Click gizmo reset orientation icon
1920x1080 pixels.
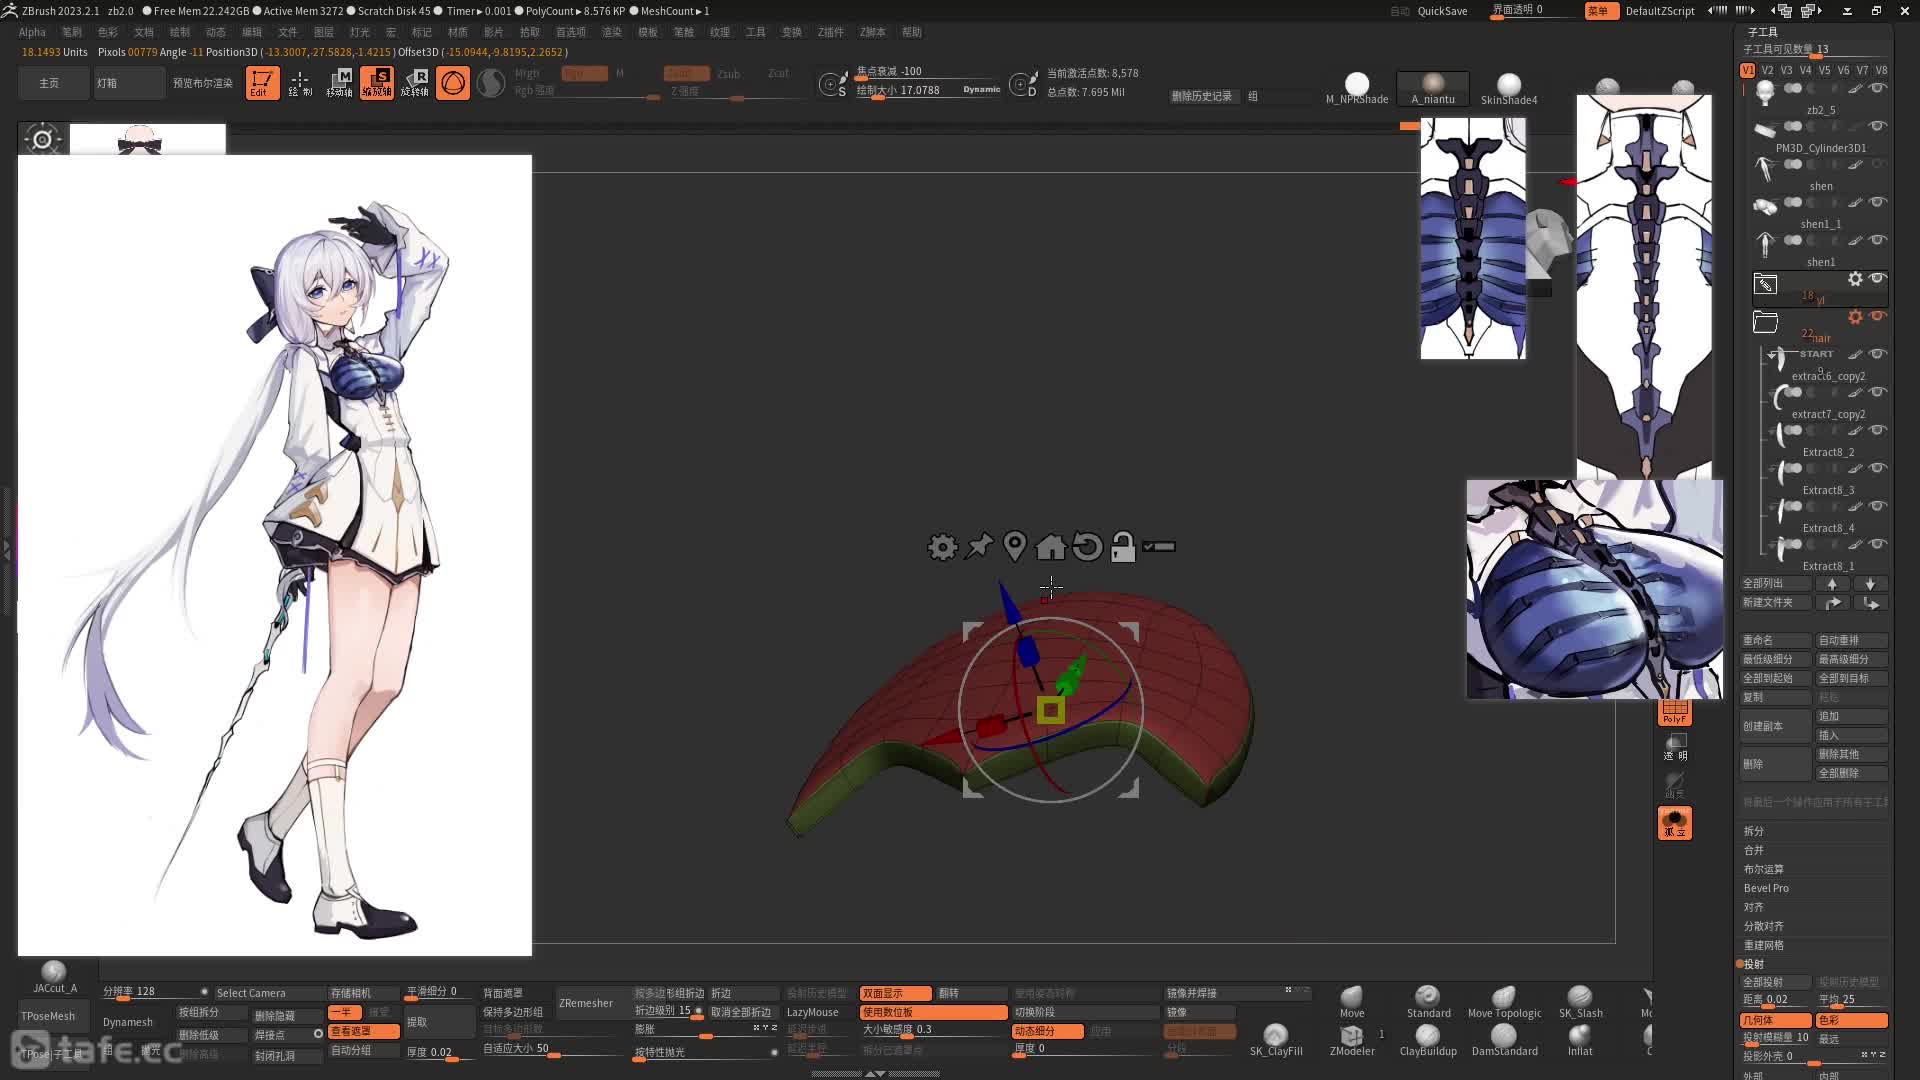tap(1087, 547)
